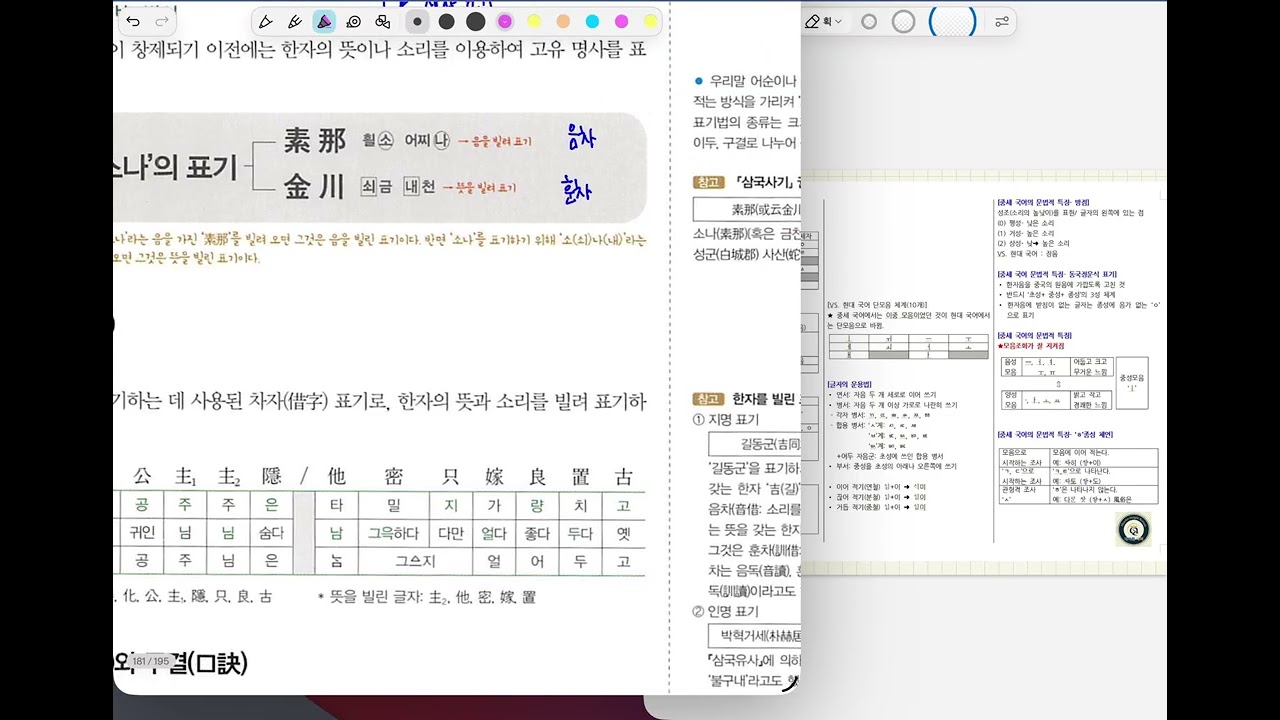Pick the orange color swatch
The height and width of the screenshot is (720, 1280).
click(x=563, y=21)
